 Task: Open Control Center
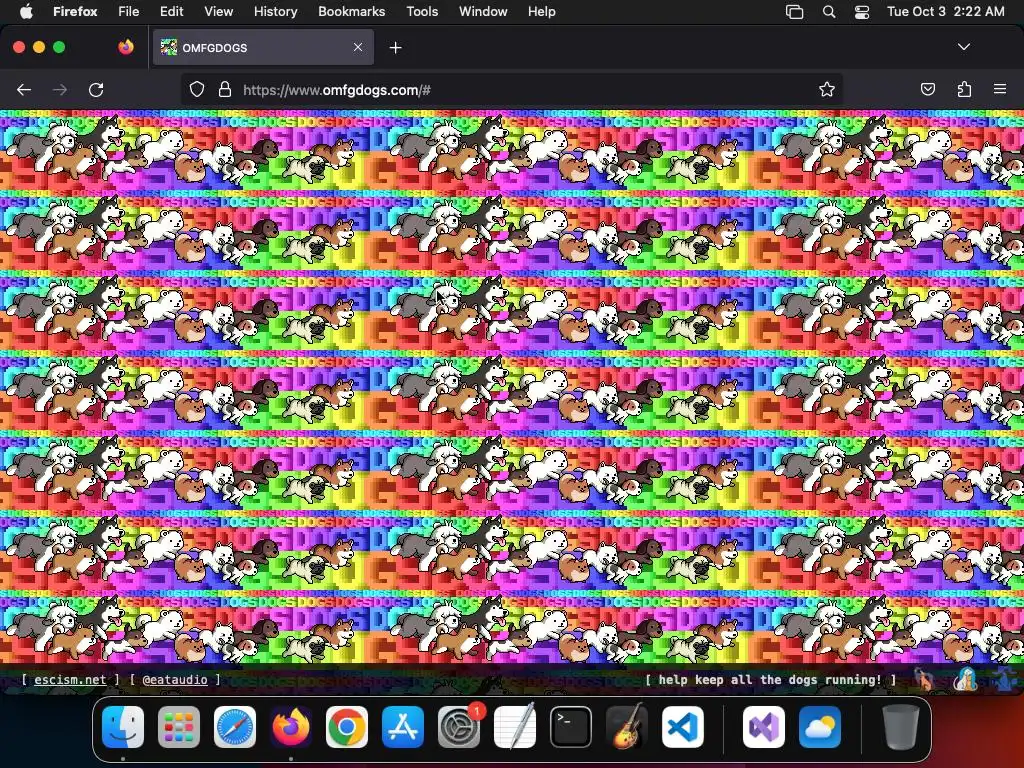[862, 12]
